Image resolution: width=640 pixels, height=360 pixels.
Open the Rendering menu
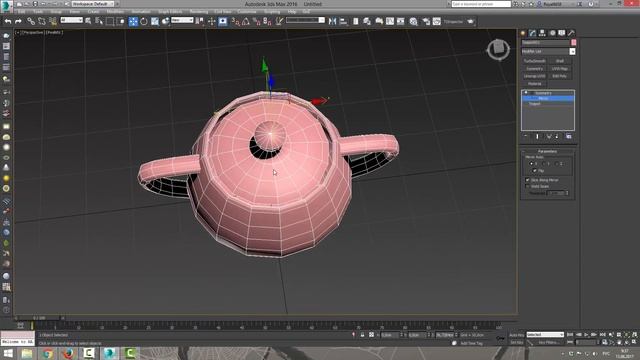coord(199,12)
